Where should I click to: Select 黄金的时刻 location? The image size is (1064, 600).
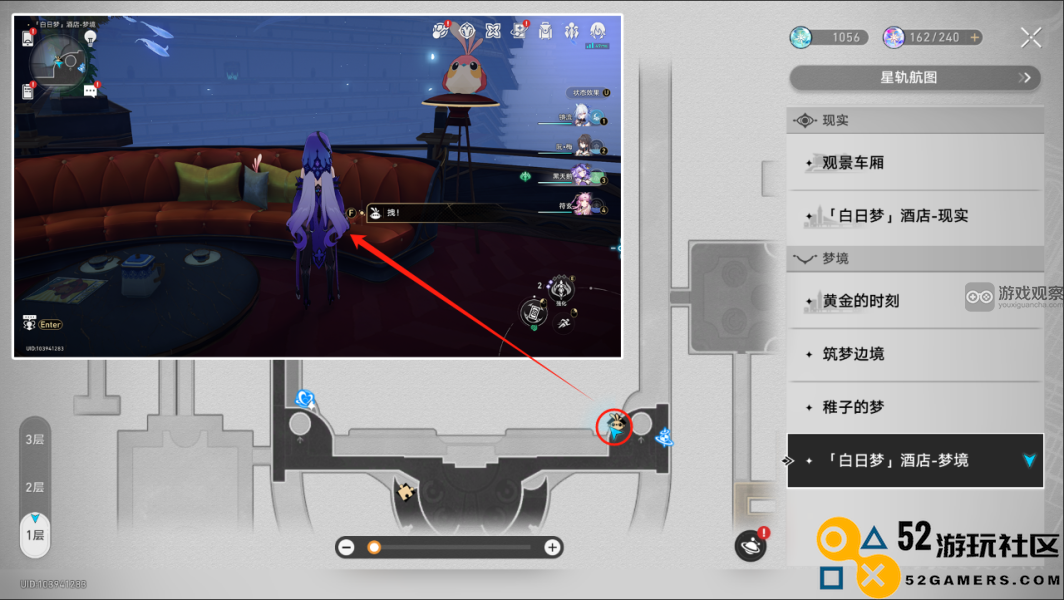pyautogui.click(x=915, y=301)
